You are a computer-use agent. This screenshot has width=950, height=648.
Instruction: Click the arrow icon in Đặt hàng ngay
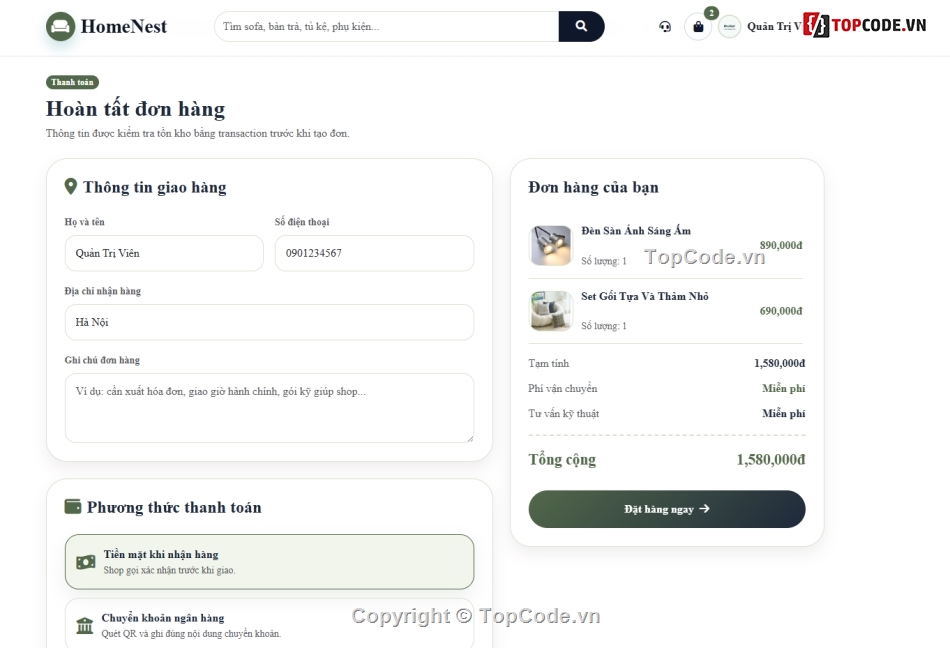[704, 509]
